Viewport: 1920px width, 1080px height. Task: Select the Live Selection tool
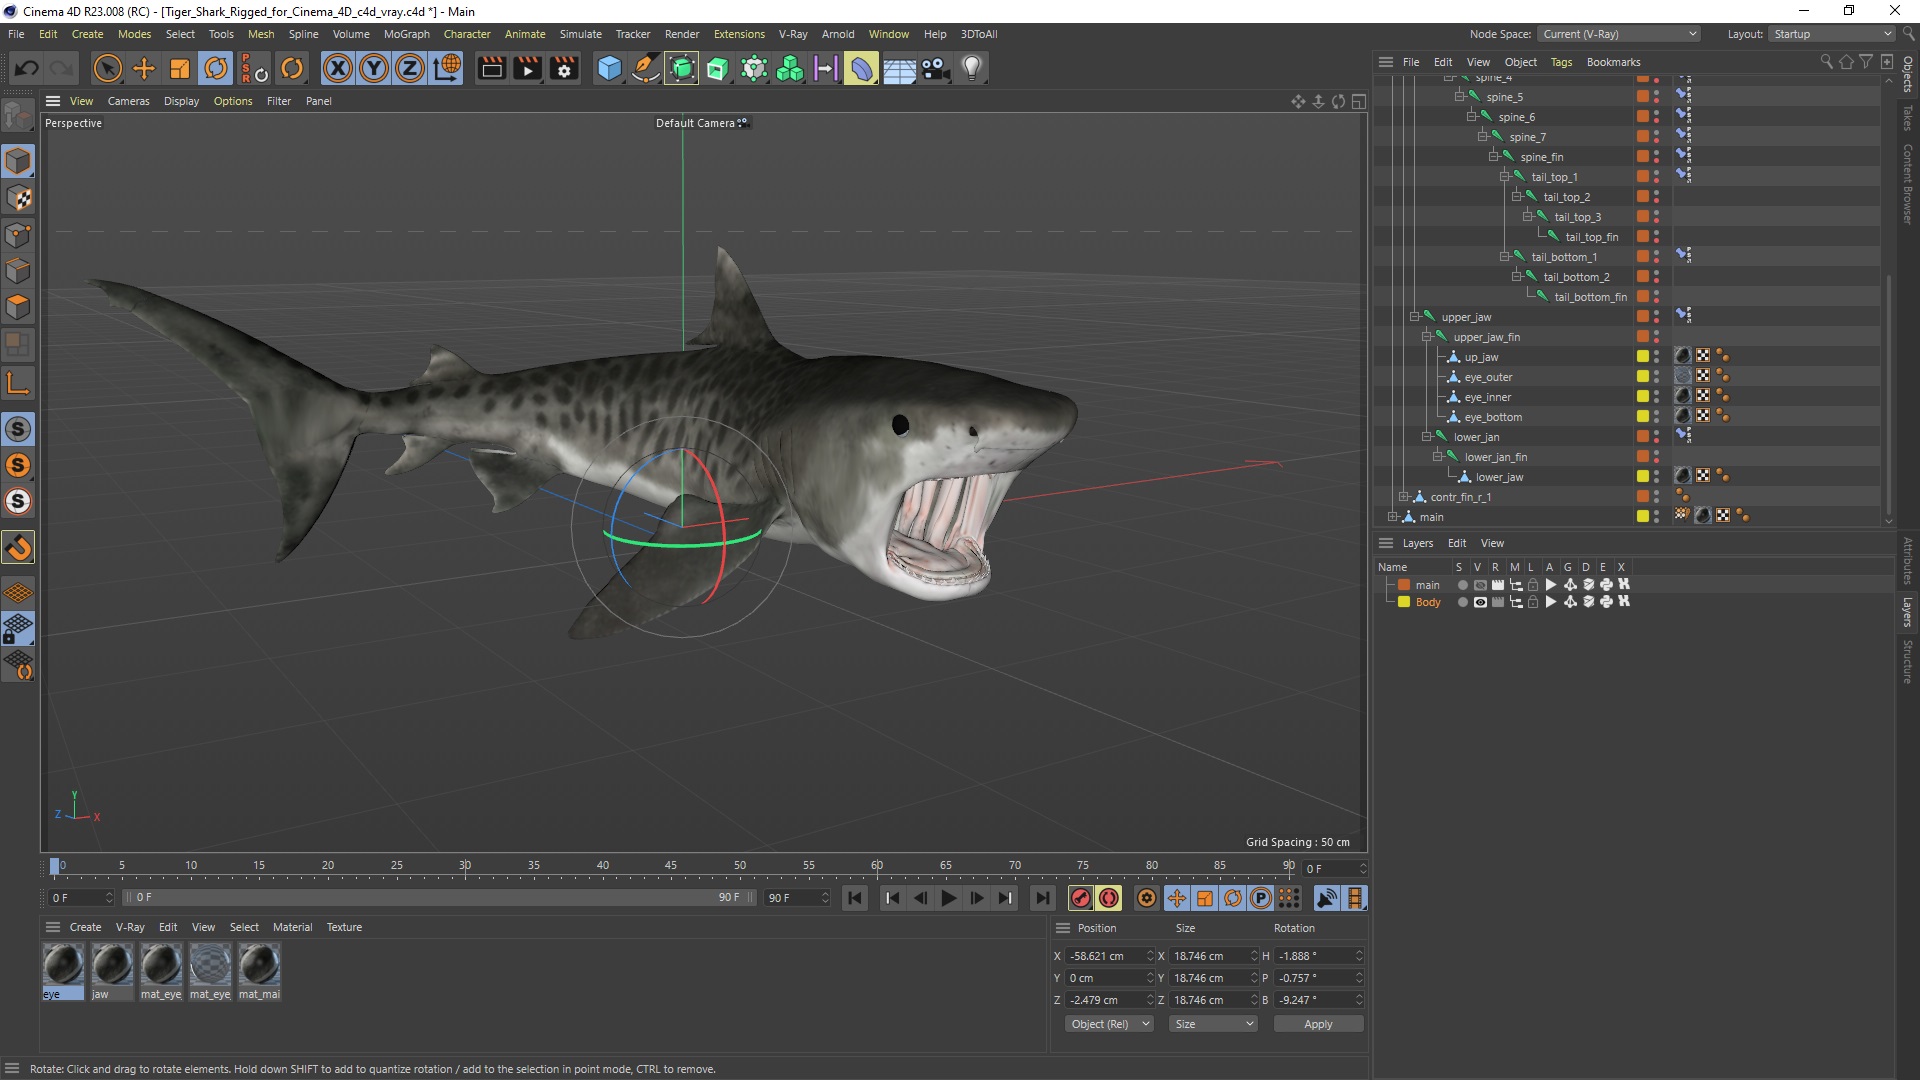(107, 68)
